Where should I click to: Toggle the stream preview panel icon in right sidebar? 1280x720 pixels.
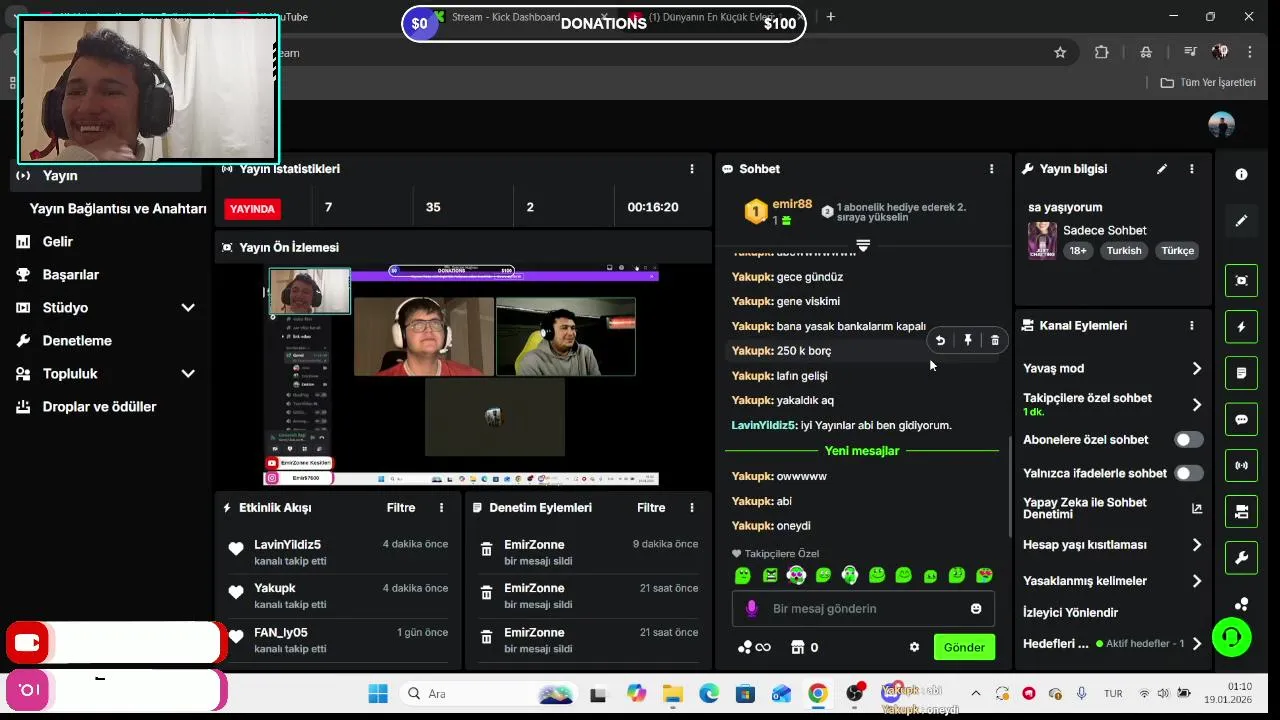pos(1241,280)
